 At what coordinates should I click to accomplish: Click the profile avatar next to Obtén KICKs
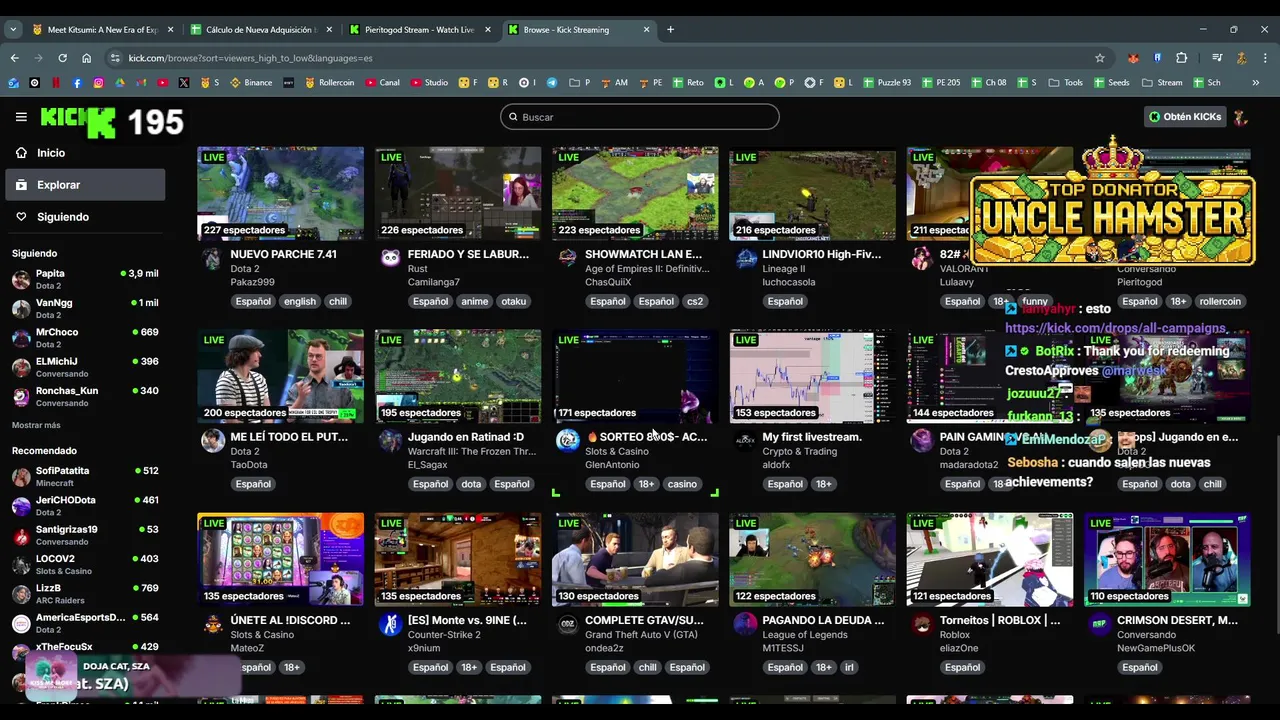click(1240, 117)
